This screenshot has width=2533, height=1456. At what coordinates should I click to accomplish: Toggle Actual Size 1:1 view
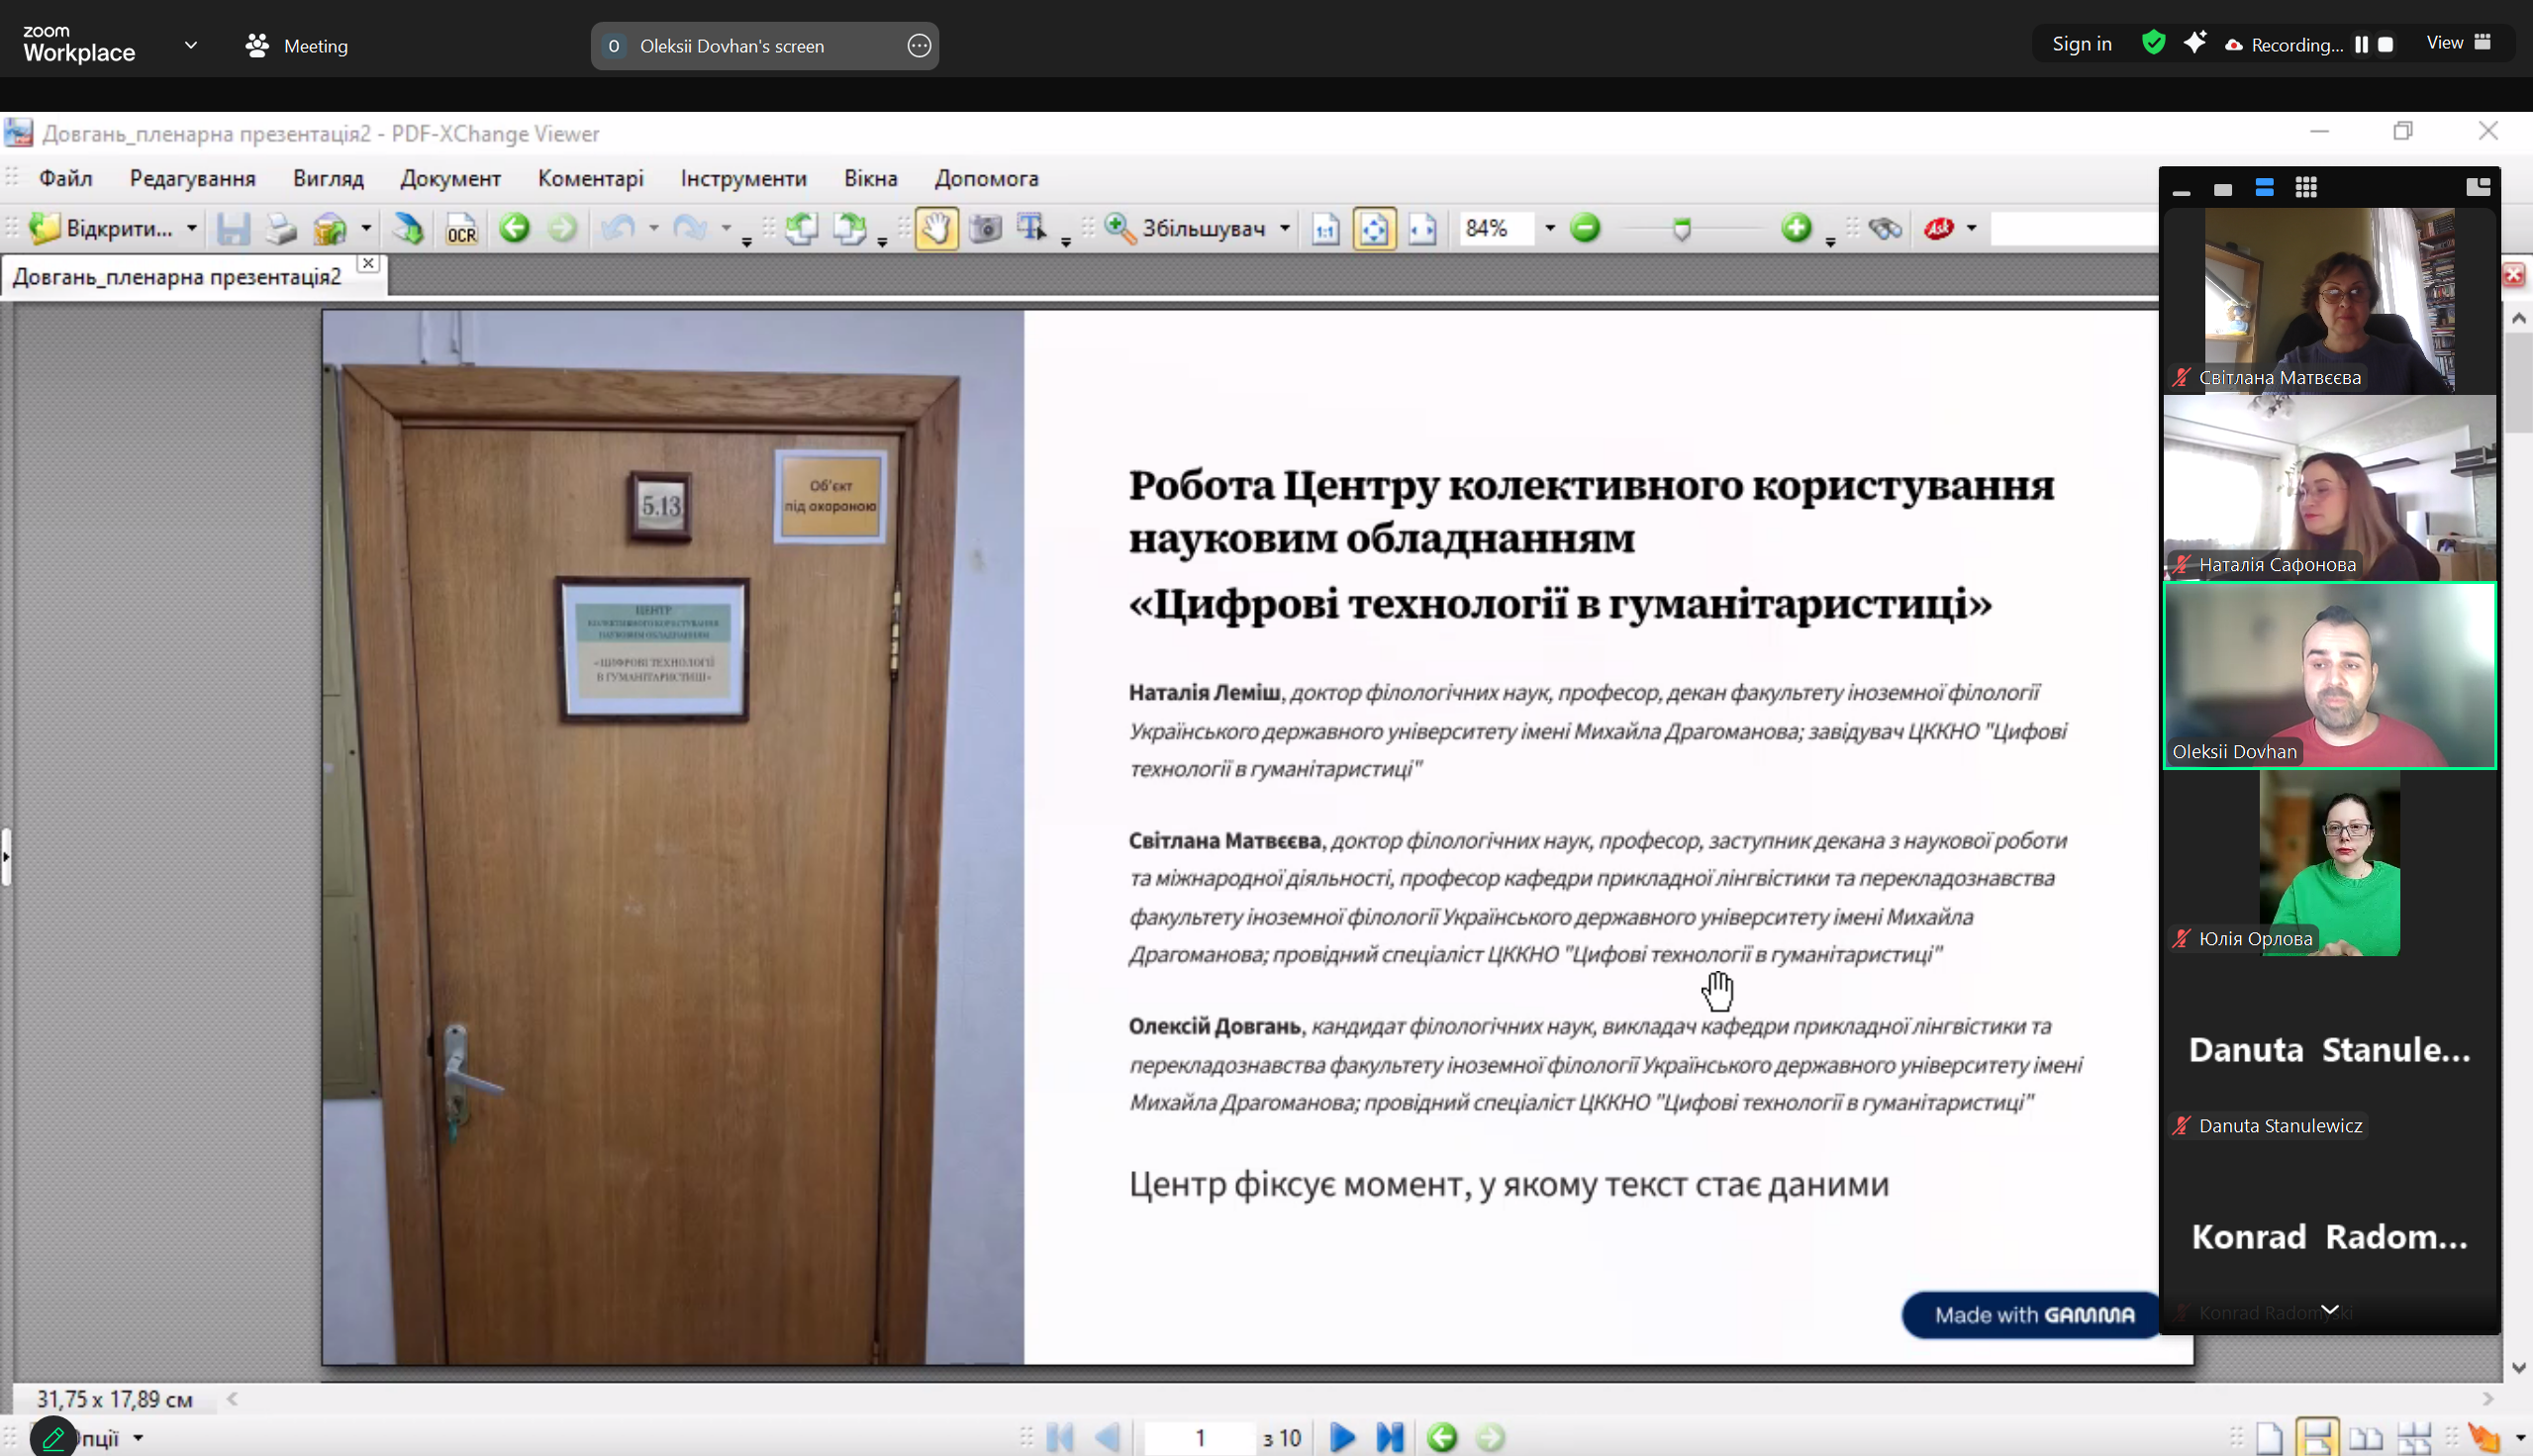(x=1326, y=229)
